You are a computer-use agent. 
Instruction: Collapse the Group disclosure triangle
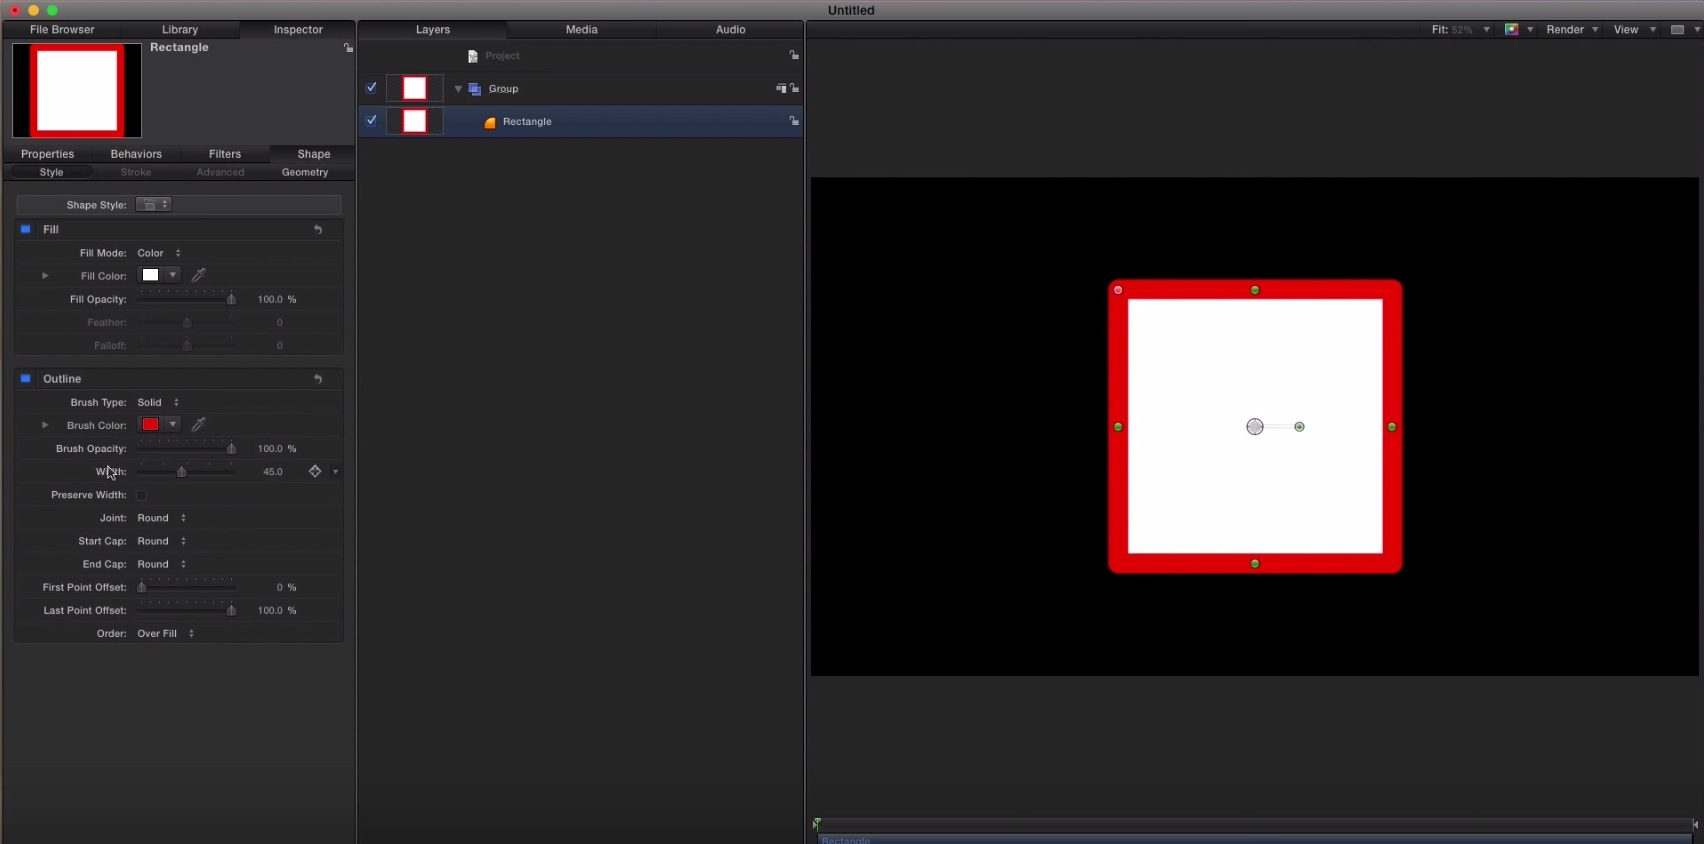(x=459, y=89)
